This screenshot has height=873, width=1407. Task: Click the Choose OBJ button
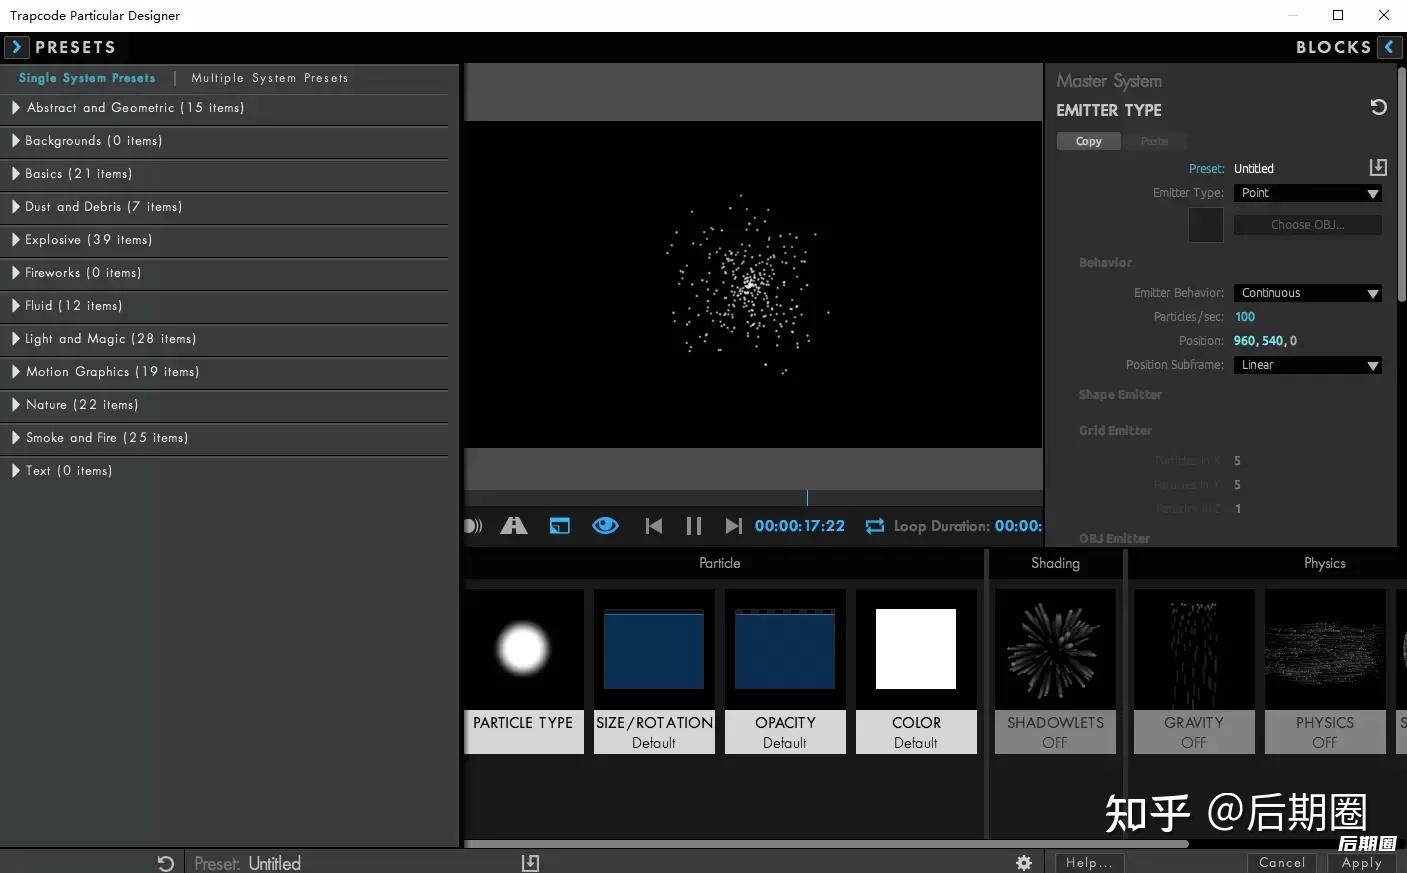[1307, 224]
